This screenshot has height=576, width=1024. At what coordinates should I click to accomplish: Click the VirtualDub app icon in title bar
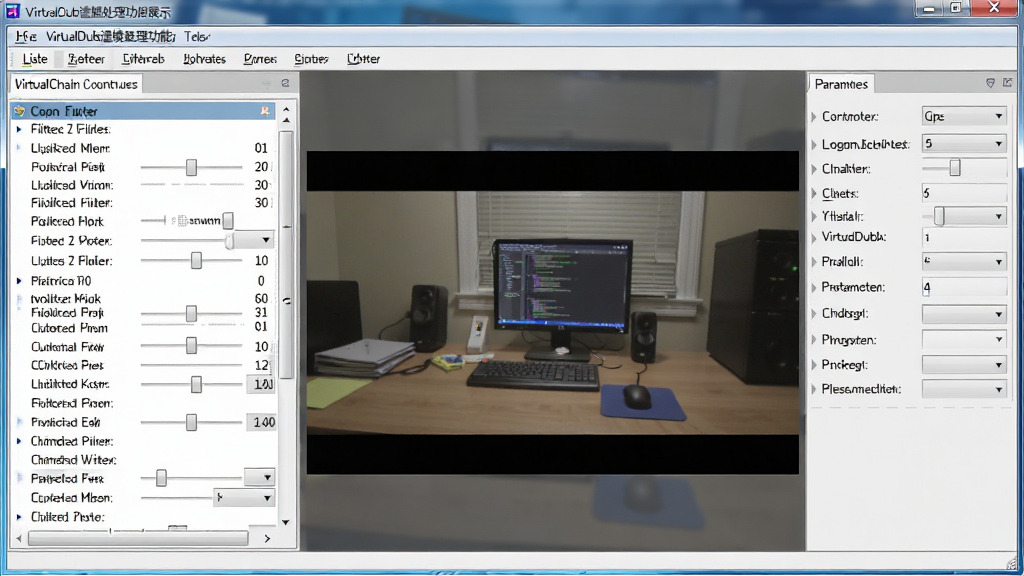pyautogui.click(x=12, y=10)
